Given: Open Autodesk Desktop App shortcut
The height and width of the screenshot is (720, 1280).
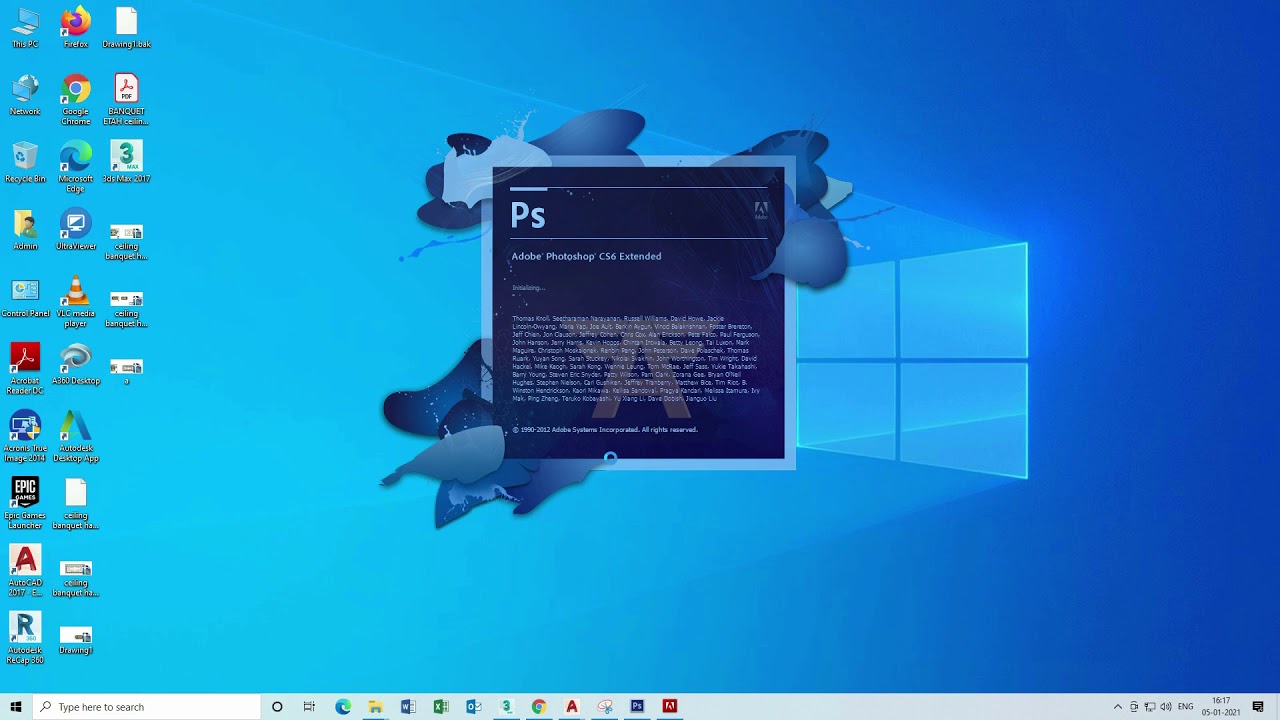Looking at the screenshot, I should click(x=76, y=437).
